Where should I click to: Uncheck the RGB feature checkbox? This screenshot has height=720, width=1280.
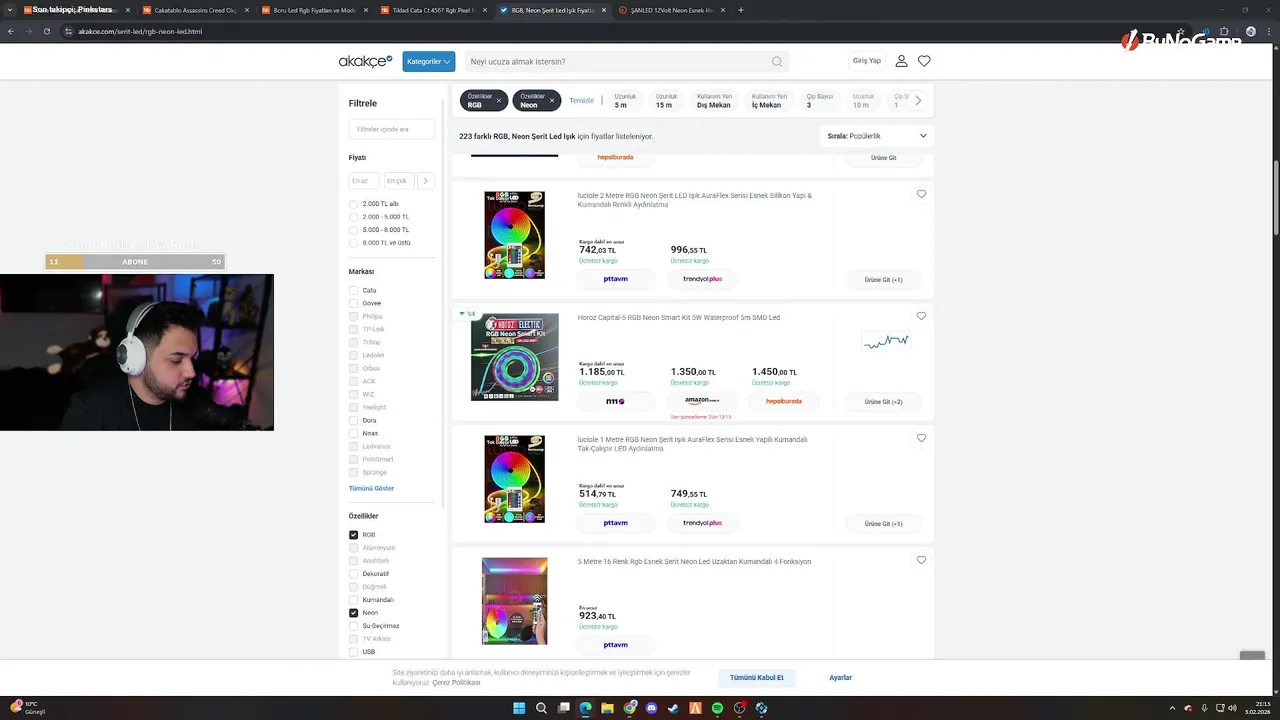click(x=353, y=535)
